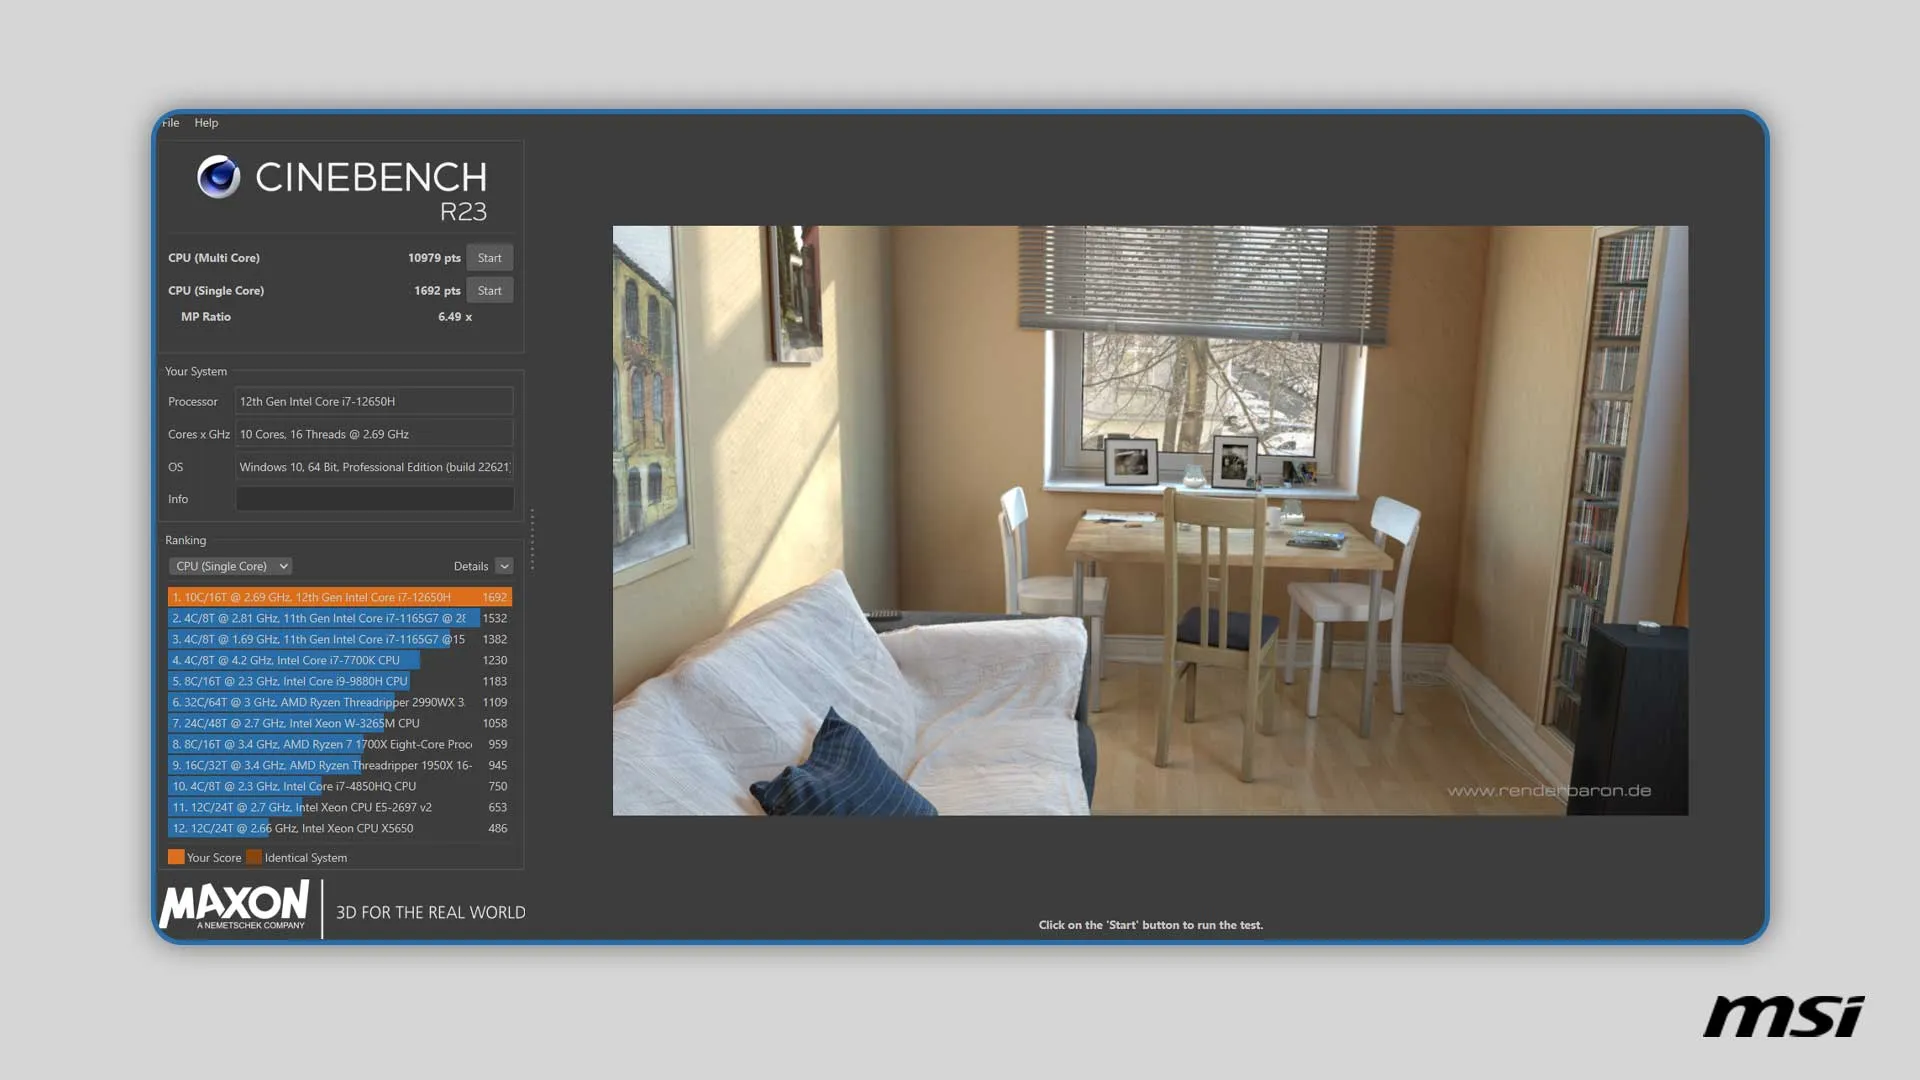Image resolution: width=1920 pixels, height=1080 pixels.
Task: Select the i7-1165G7 1.69 GHz ranking row
Action: click(x=340, y=639)
